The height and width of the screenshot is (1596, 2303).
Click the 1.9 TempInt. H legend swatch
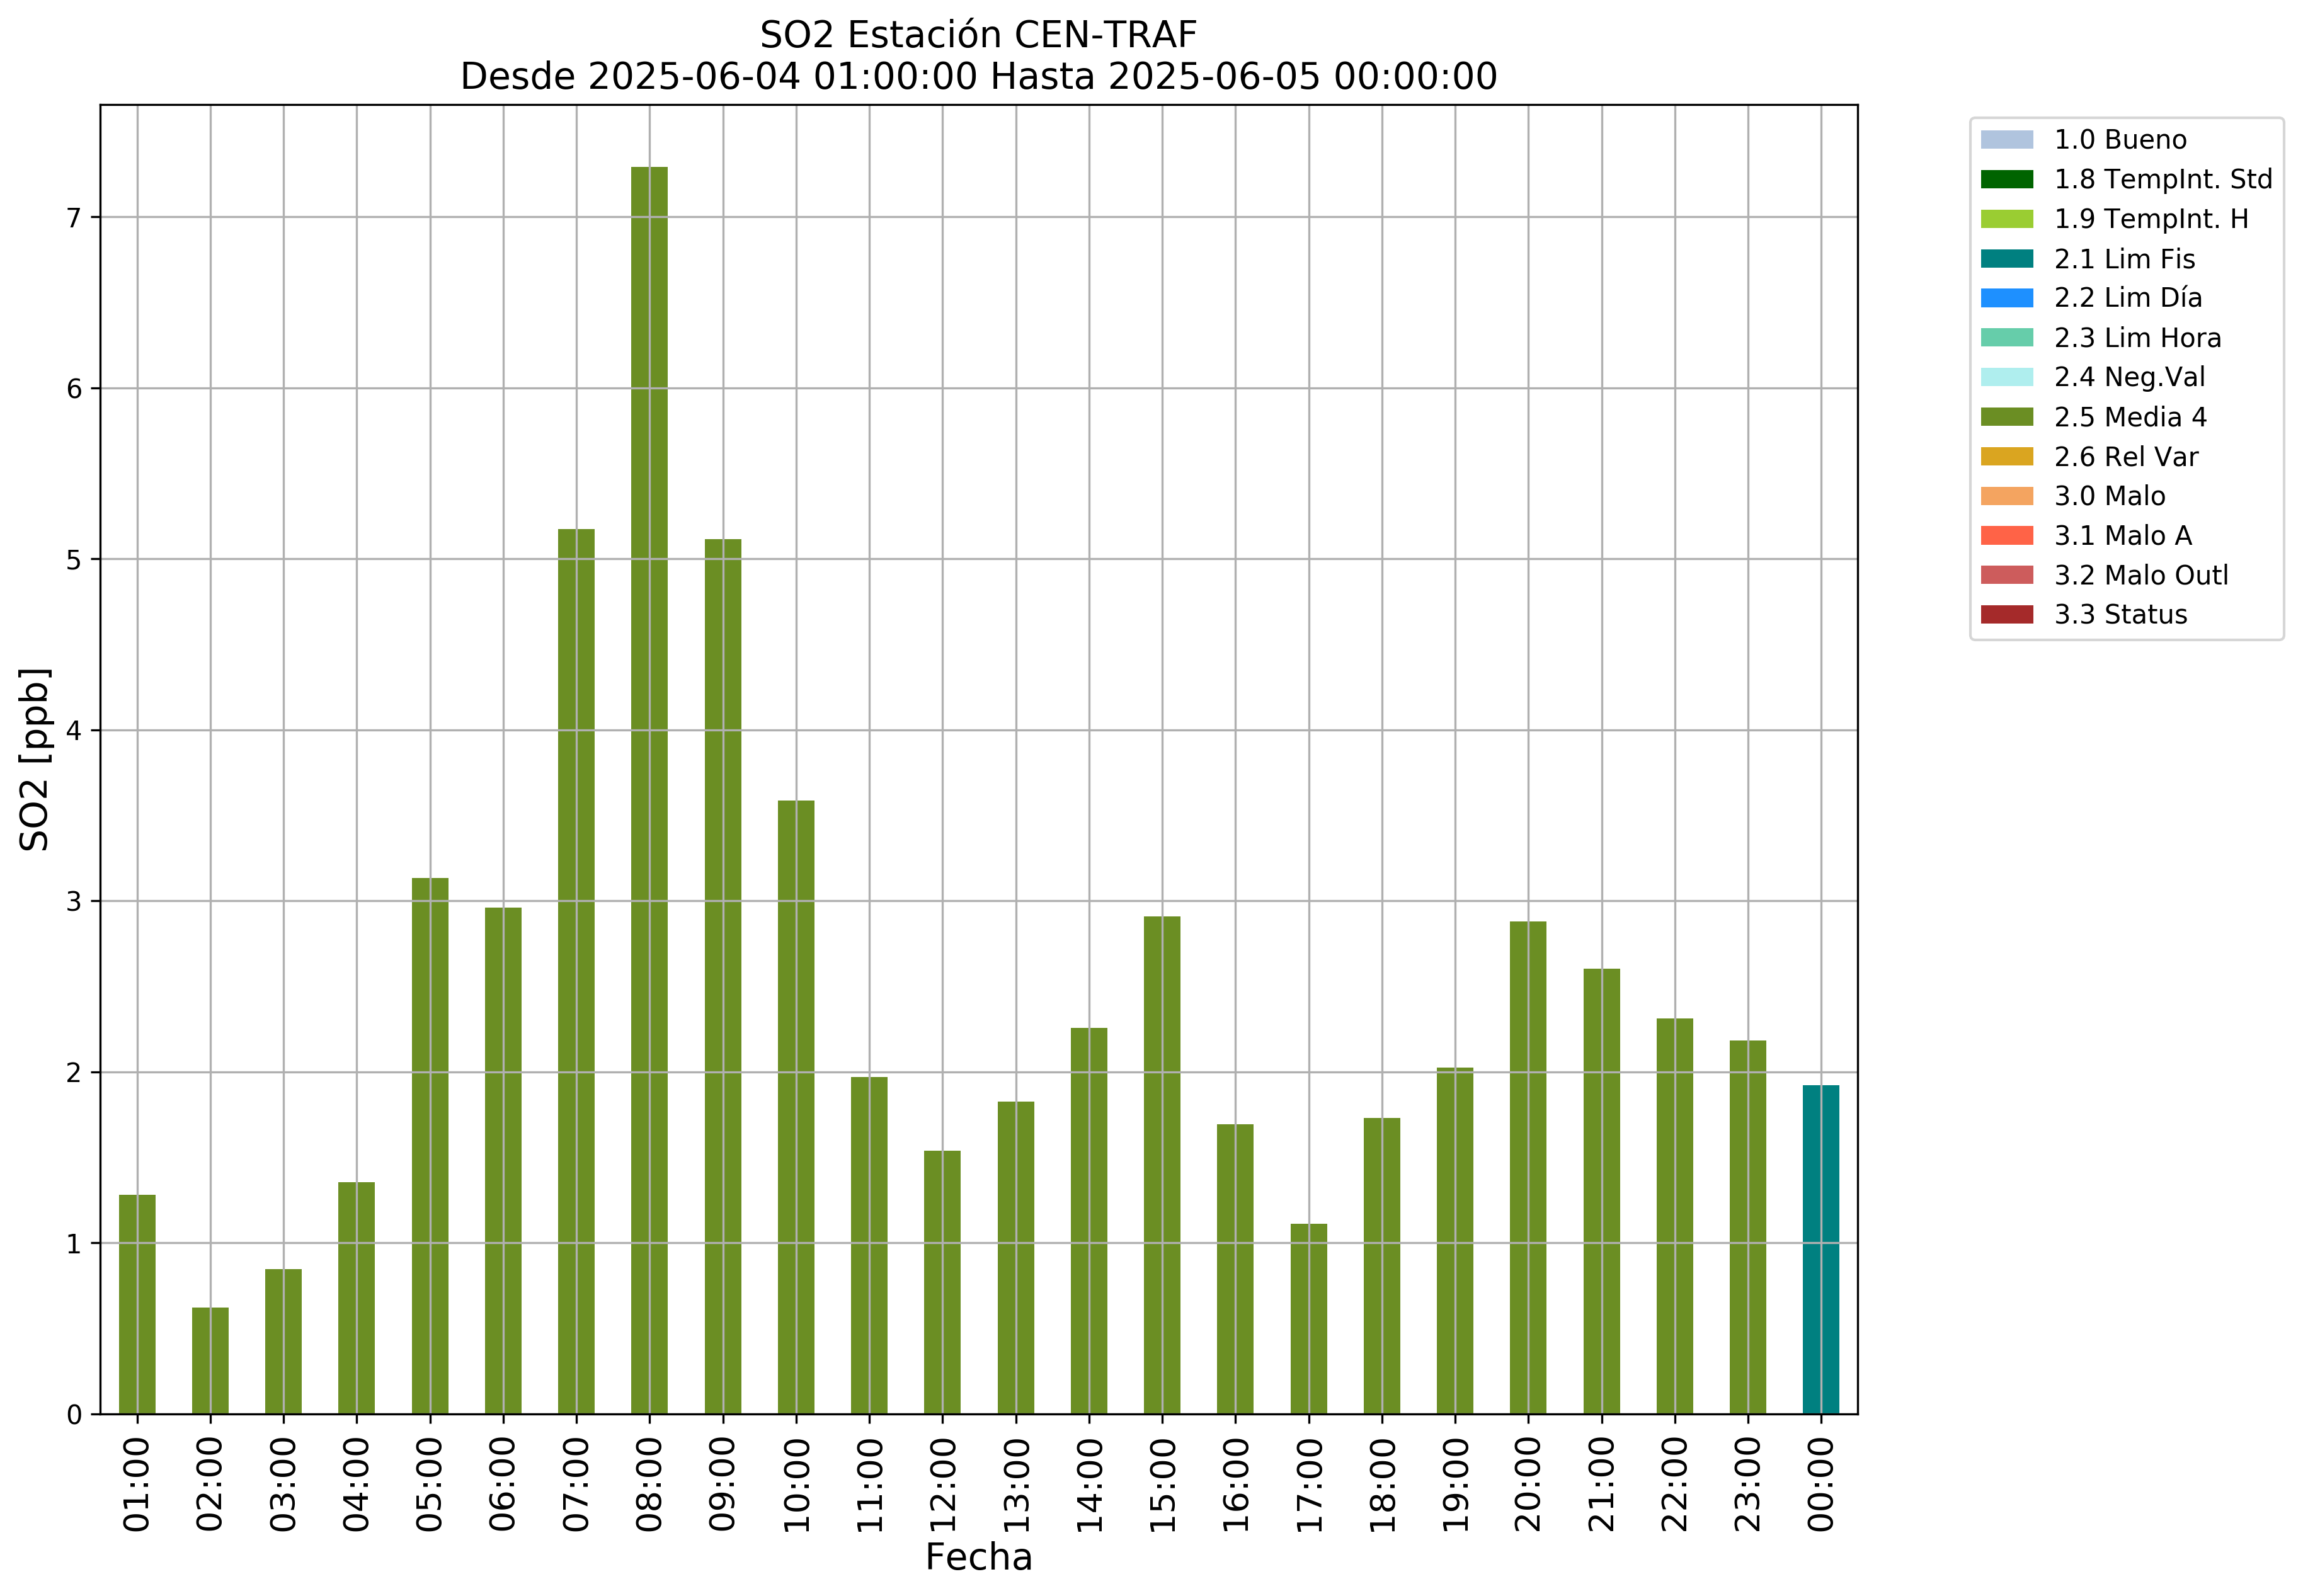point(2006,219)
